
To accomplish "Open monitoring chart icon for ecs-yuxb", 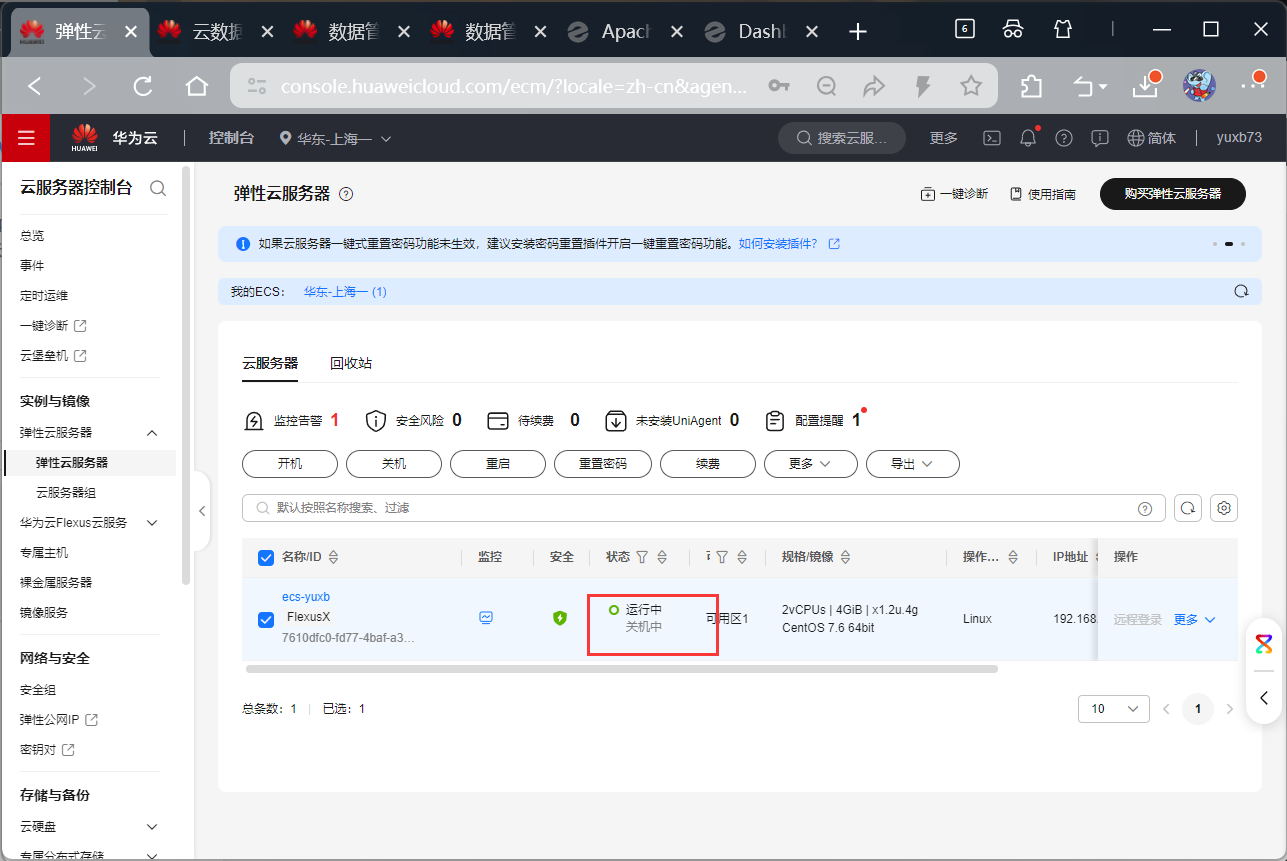I will point(486,618).
